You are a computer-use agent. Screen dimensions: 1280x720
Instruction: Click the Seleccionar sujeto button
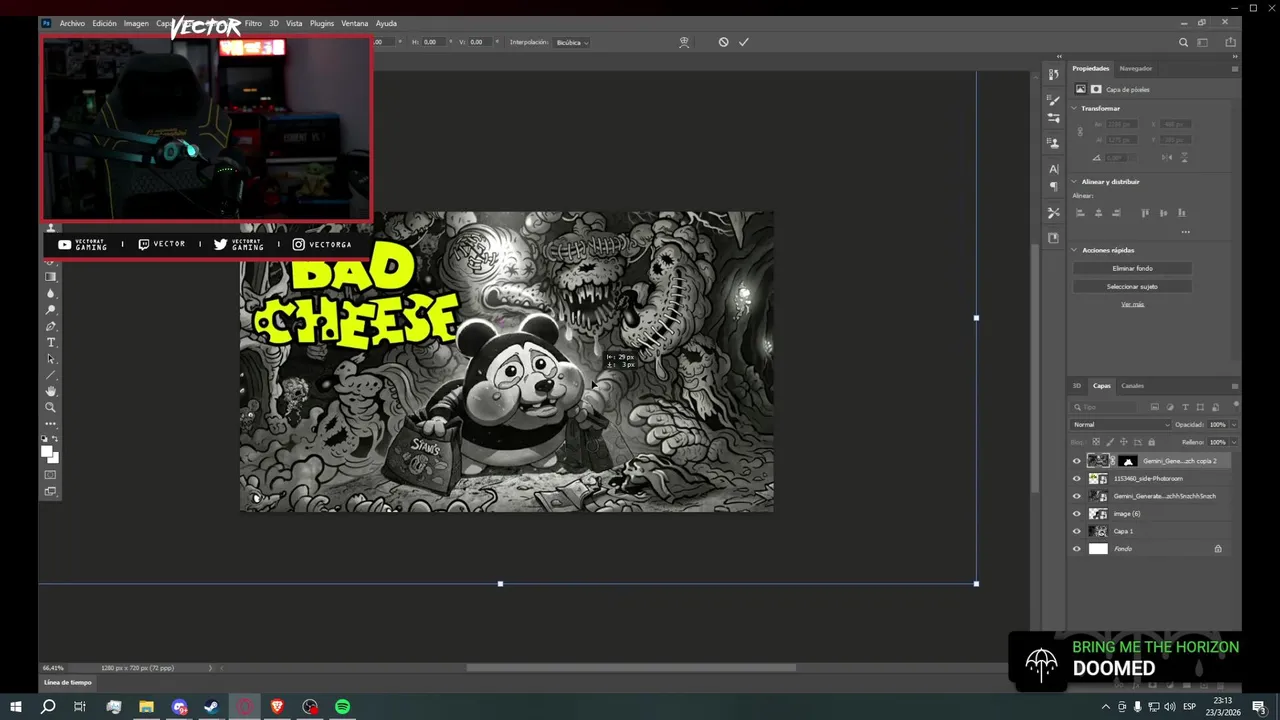1132,286
